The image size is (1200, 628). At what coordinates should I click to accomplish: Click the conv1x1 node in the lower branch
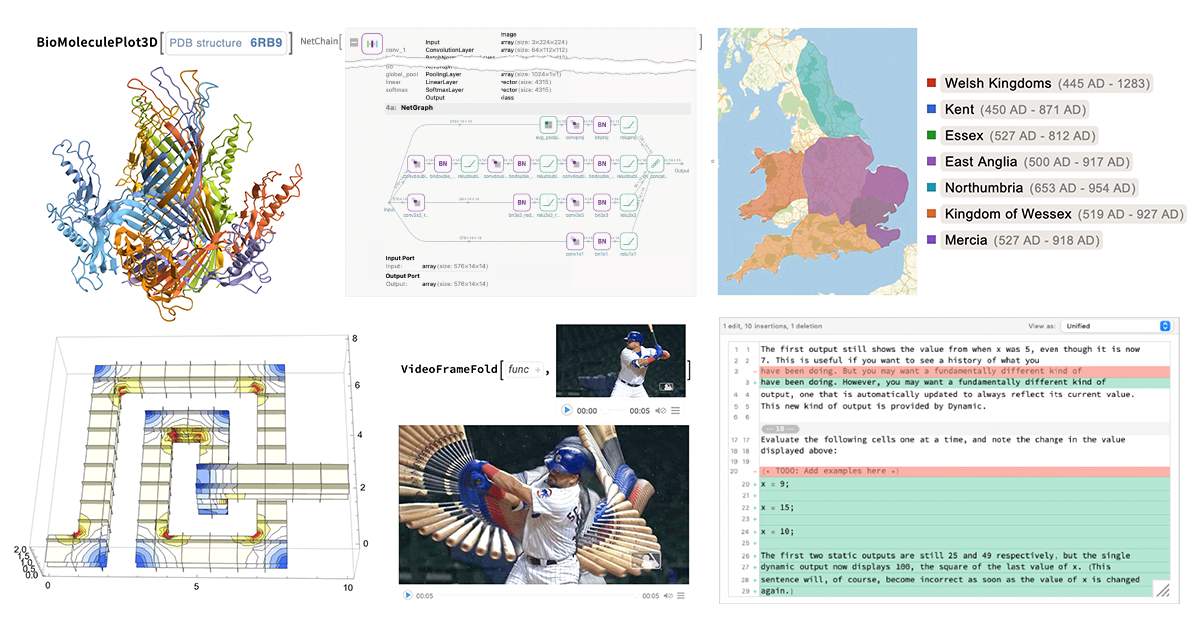[575, 240]
